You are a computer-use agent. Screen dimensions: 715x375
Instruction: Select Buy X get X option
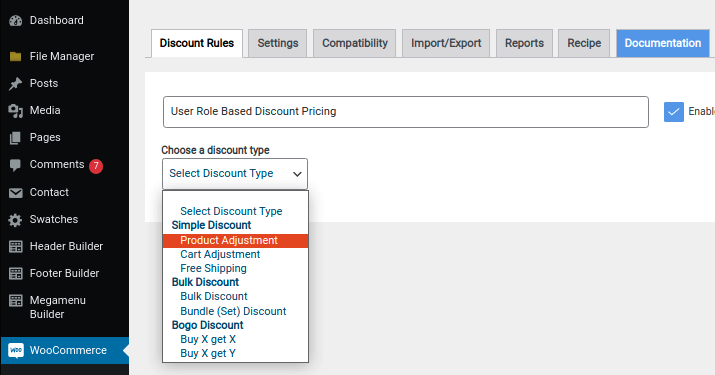tap(235, 339)
